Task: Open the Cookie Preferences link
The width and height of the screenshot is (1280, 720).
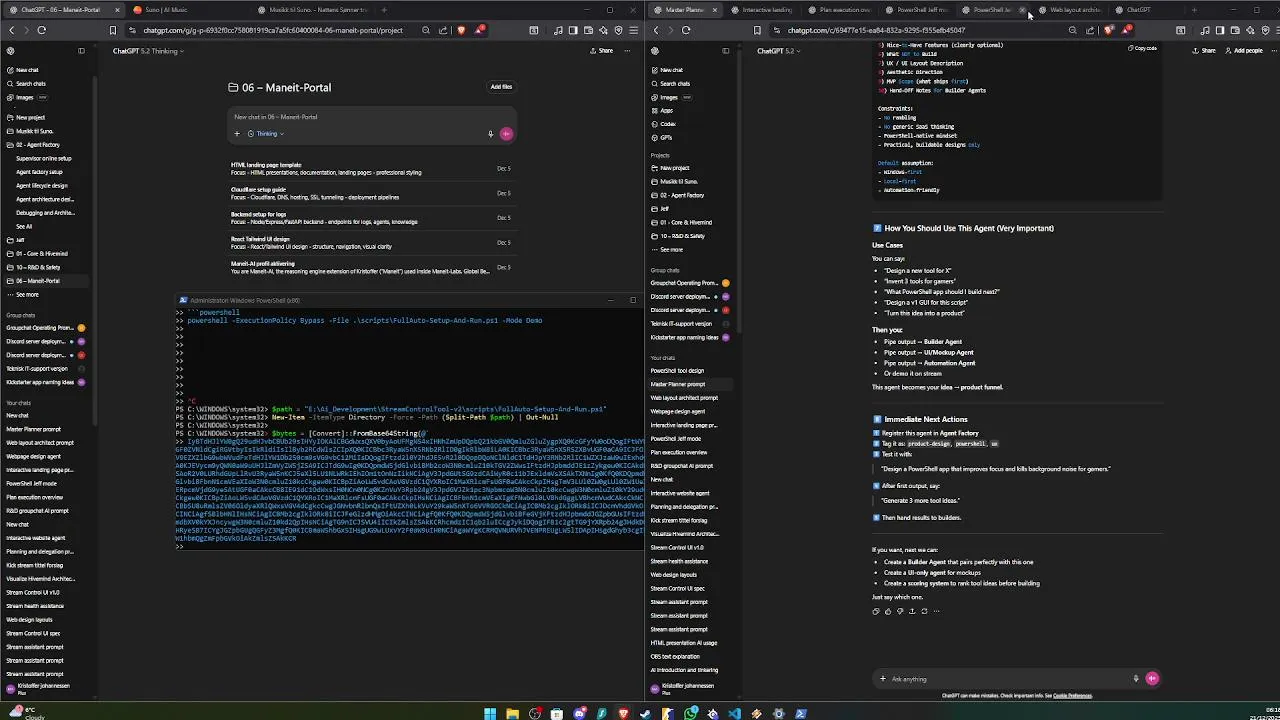Action: [x=1072, y=696]
